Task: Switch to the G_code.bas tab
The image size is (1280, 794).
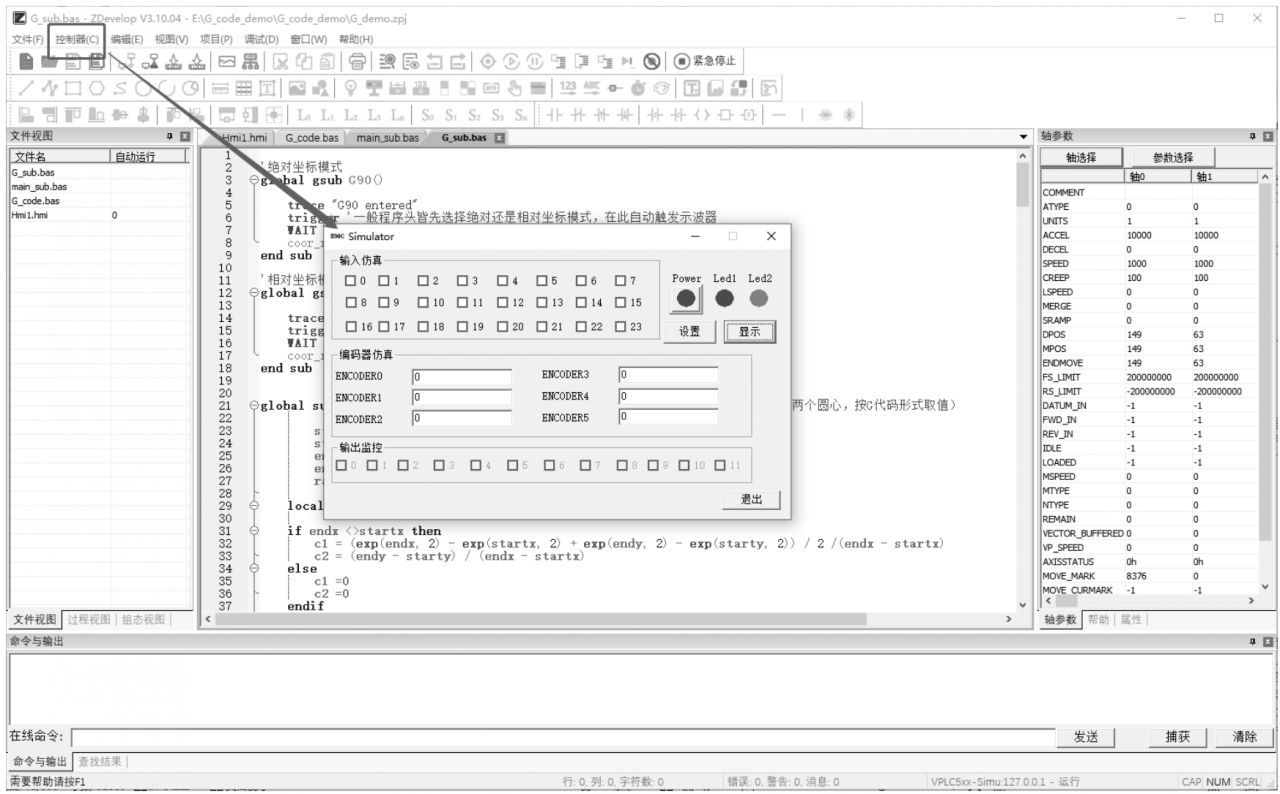Action: point(312,138)
